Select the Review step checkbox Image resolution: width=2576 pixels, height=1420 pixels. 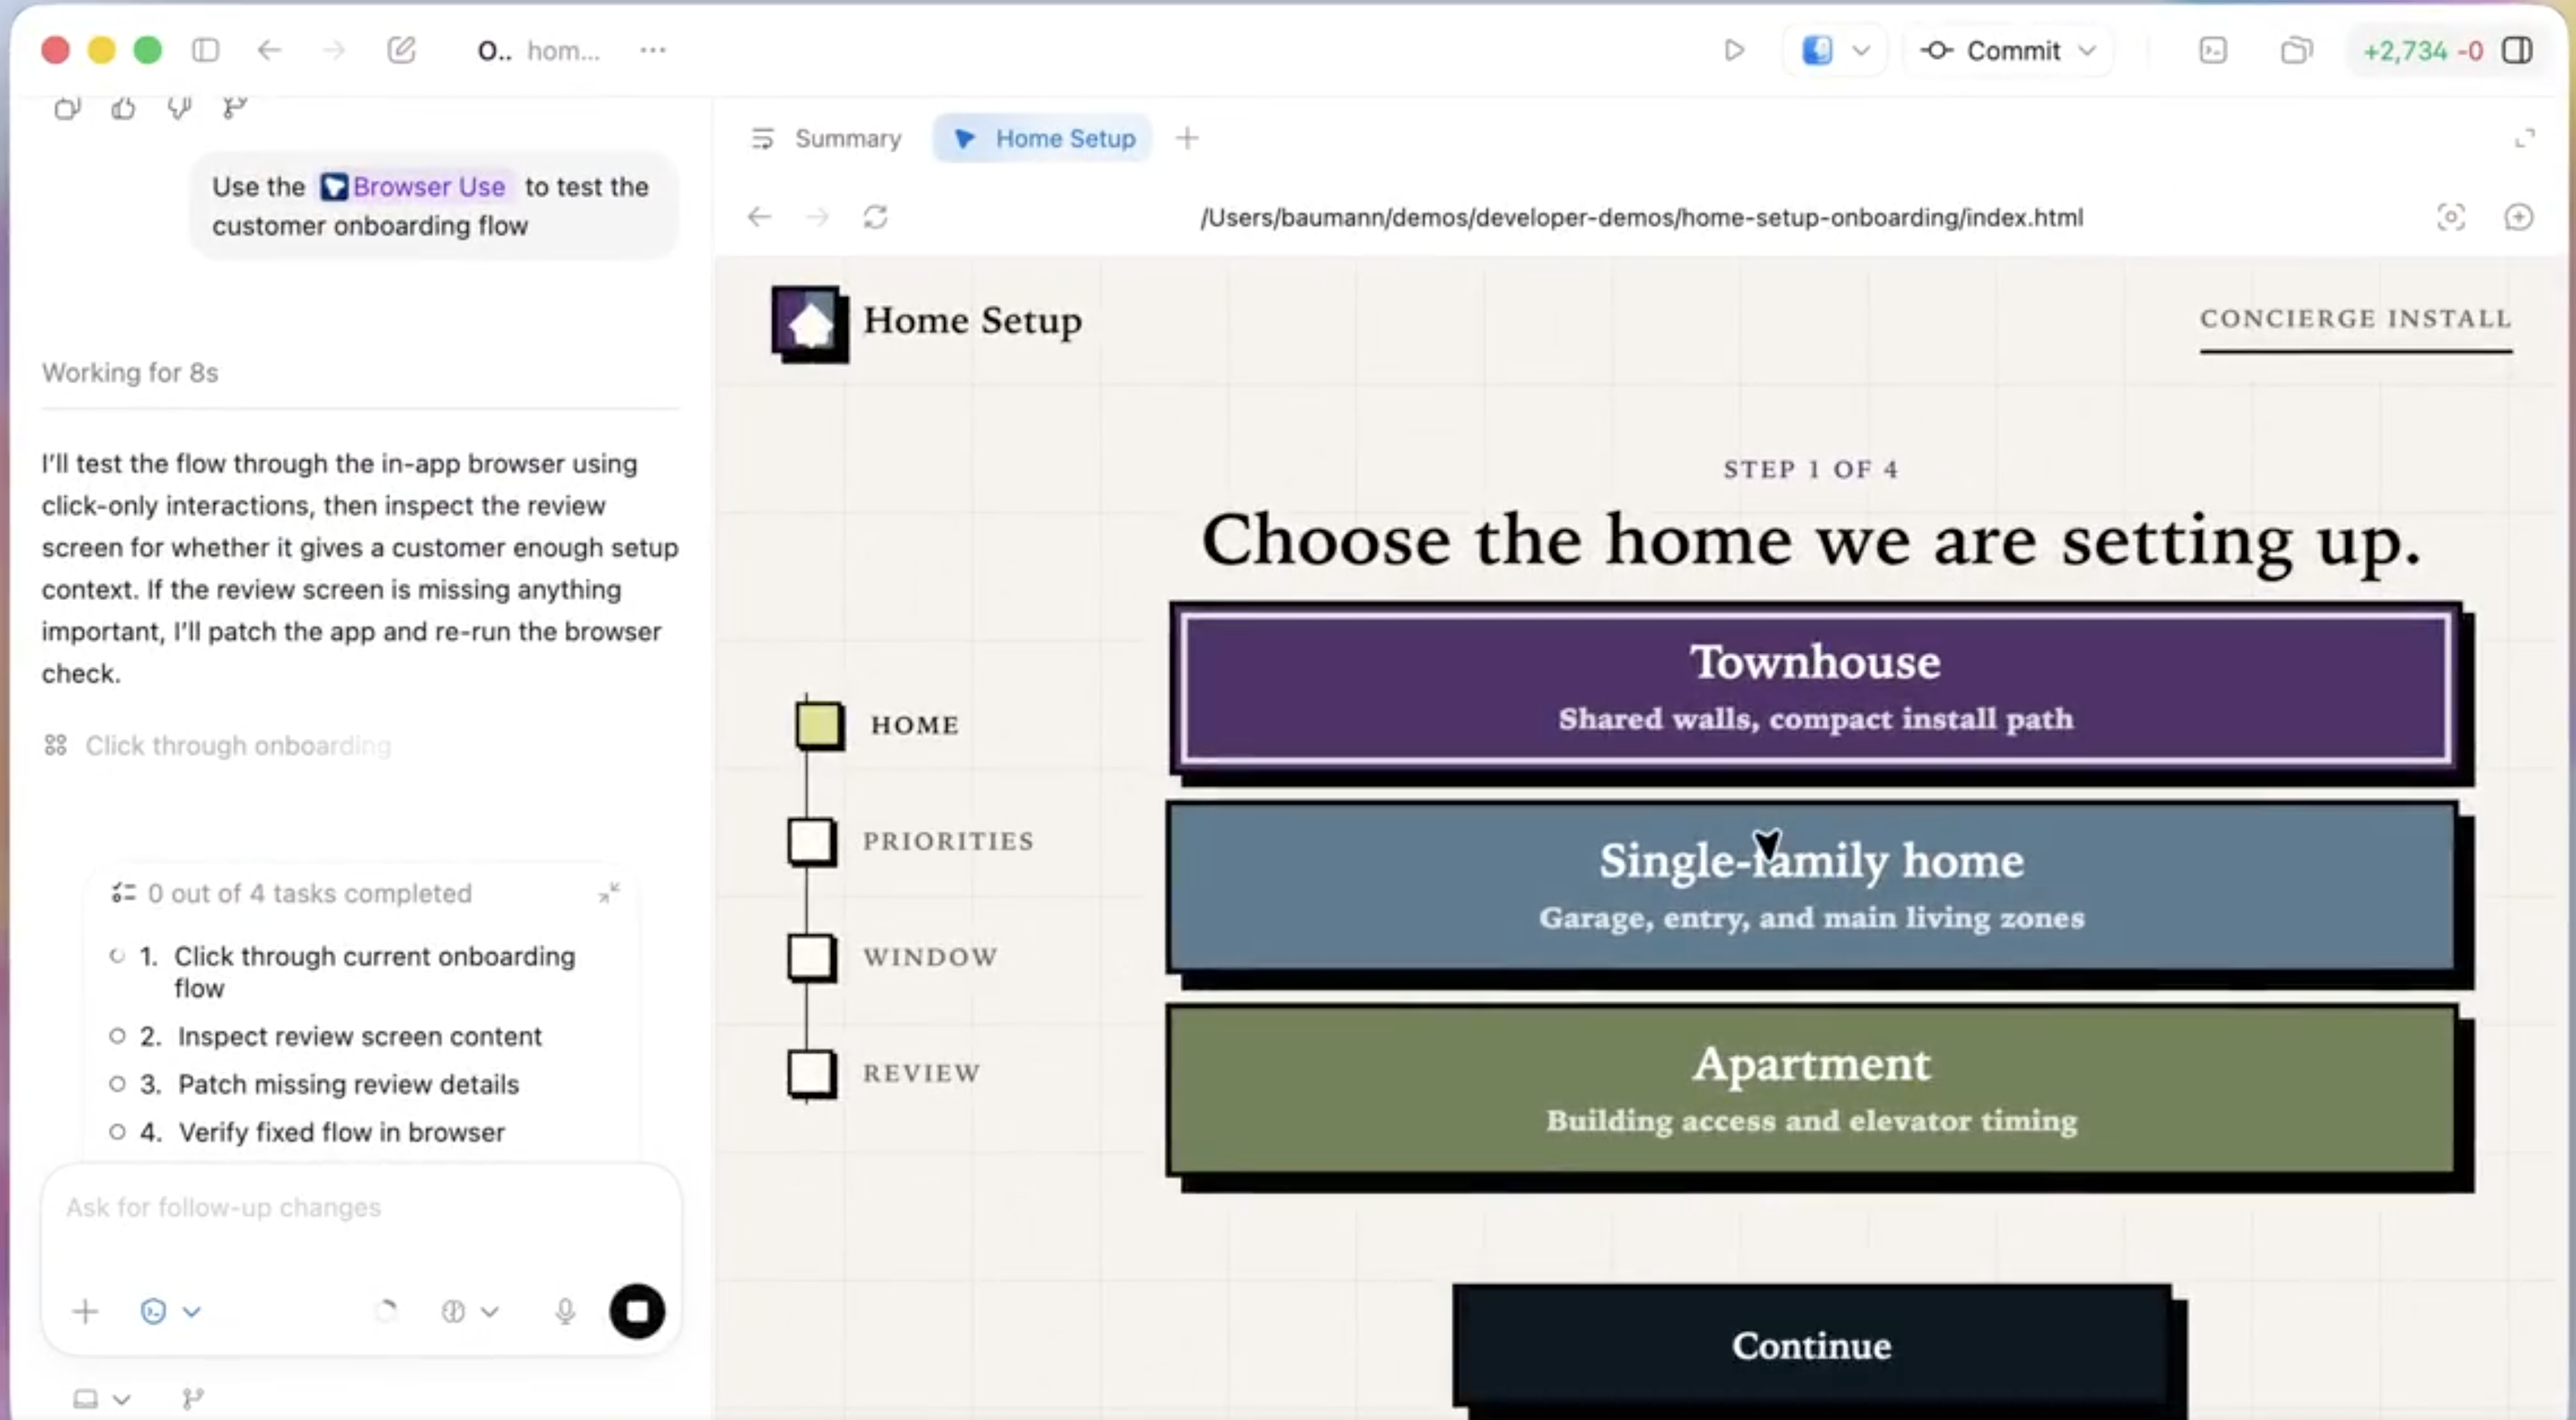[x=811, y=1073]
